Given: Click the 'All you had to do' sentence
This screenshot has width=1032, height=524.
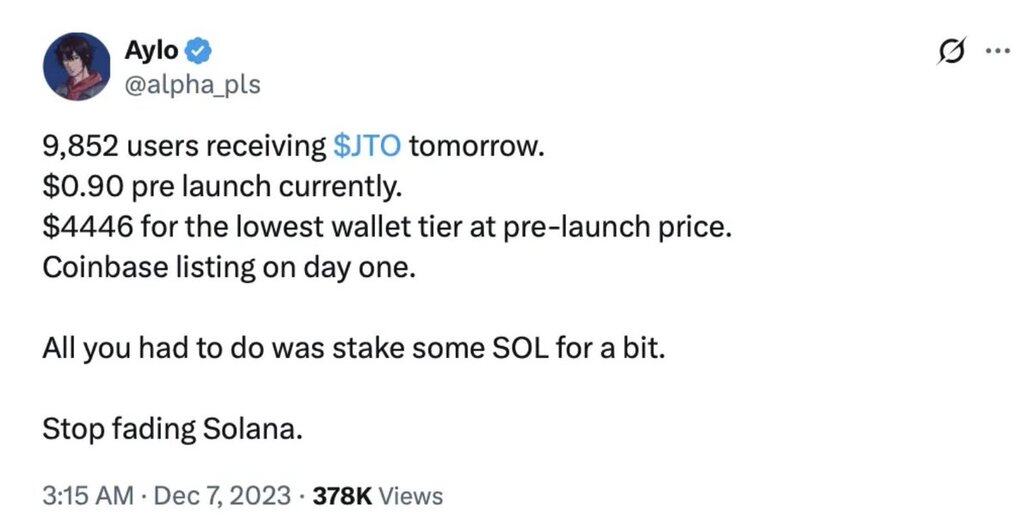Looking at the screenshot, I should [354, 348].
